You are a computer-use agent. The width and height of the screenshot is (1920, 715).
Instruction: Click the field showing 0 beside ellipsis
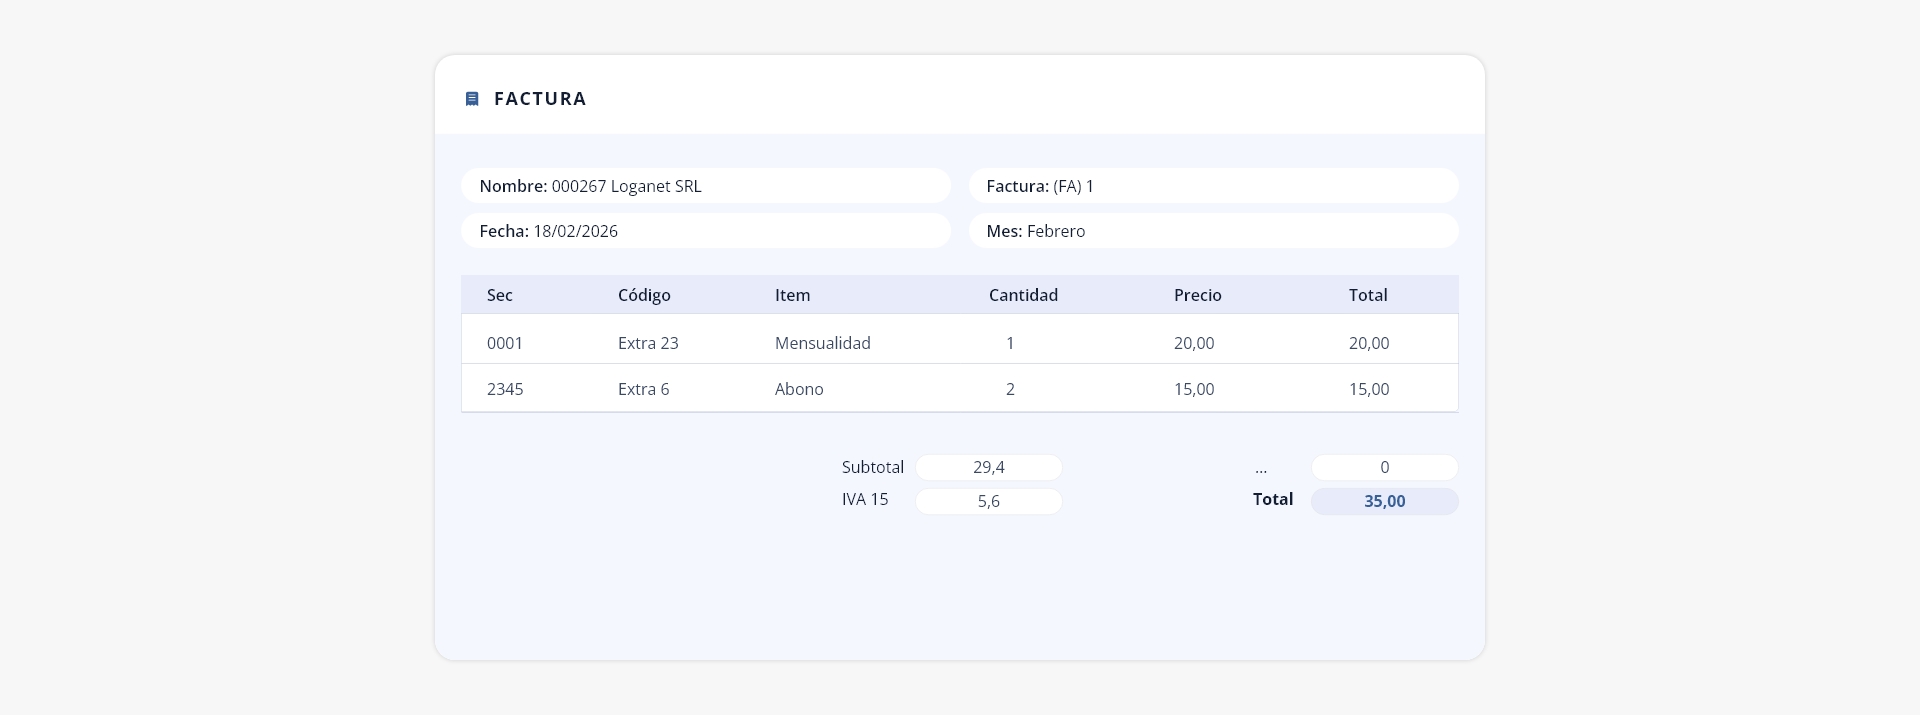[1384, 467]
